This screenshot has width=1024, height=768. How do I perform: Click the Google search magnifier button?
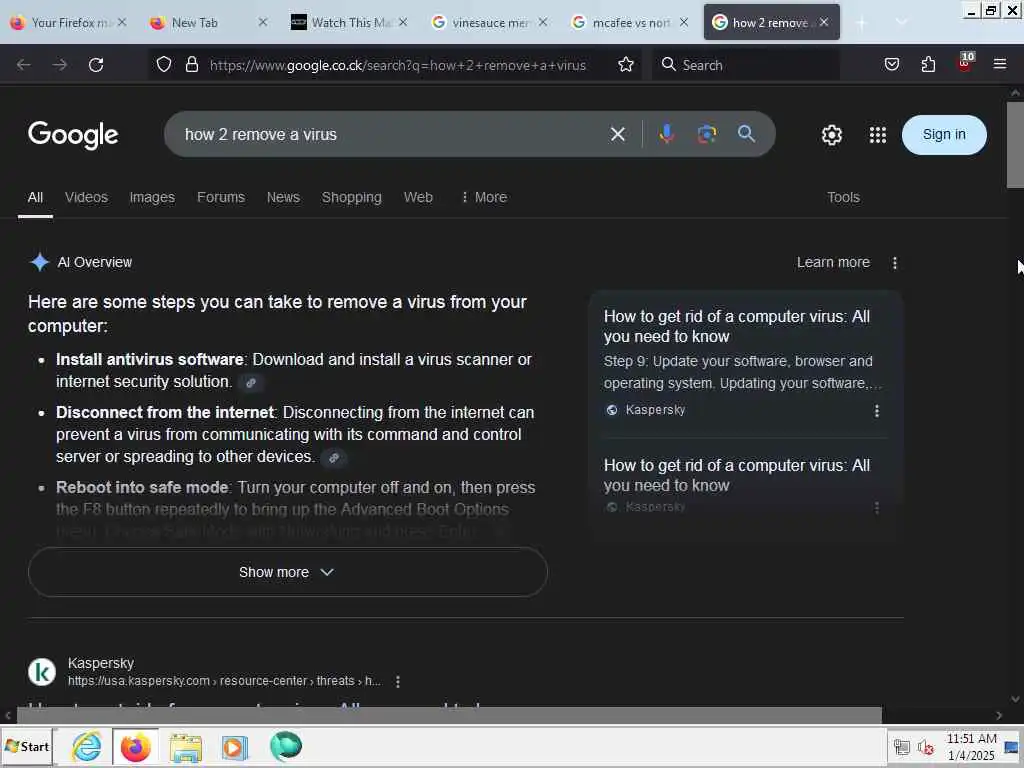tap(746, 134)
